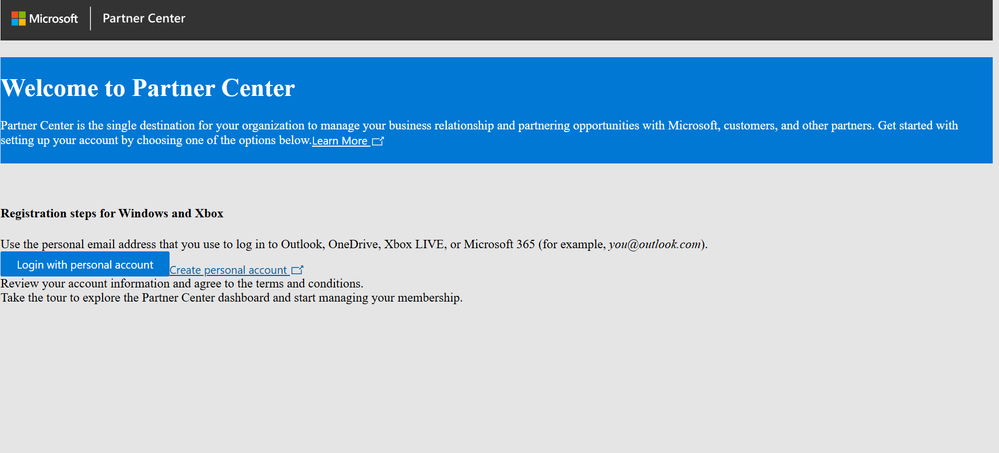Open the Partner Center header title
Viewport: 999px width, 453px height.
coord(144,18)
